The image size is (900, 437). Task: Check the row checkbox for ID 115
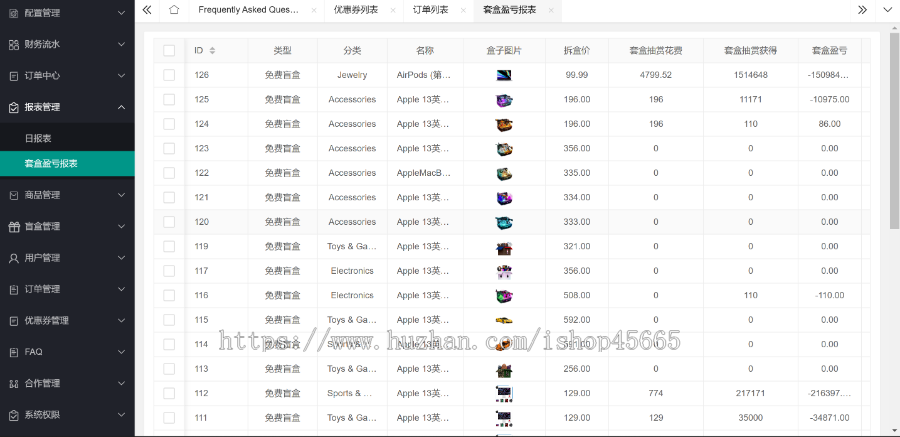(169, 320)
